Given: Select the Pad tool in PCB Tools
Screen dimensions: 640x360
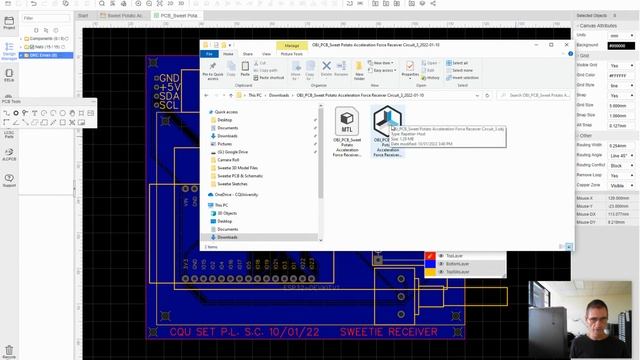Looking at the screenshot, I should (16, 113).
